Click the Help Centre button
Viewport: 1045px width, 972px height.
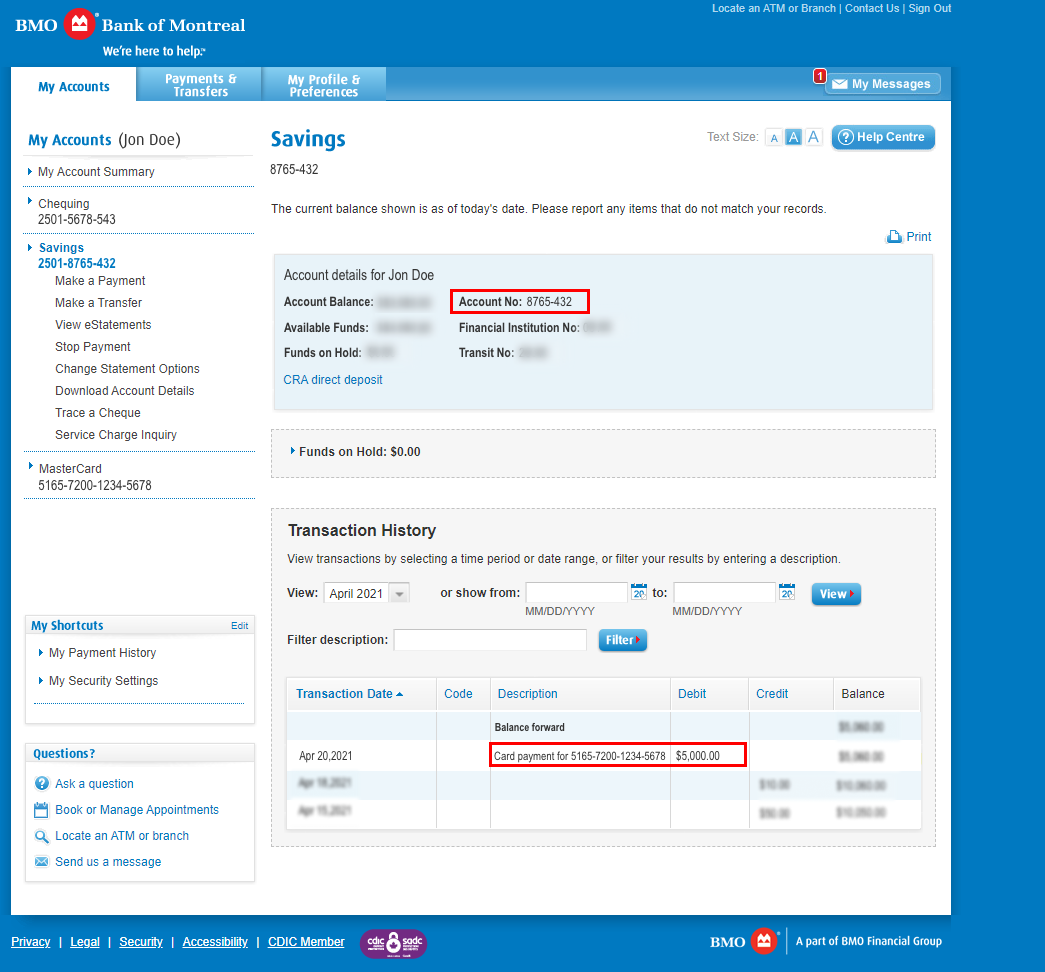[x=883, y=137]
